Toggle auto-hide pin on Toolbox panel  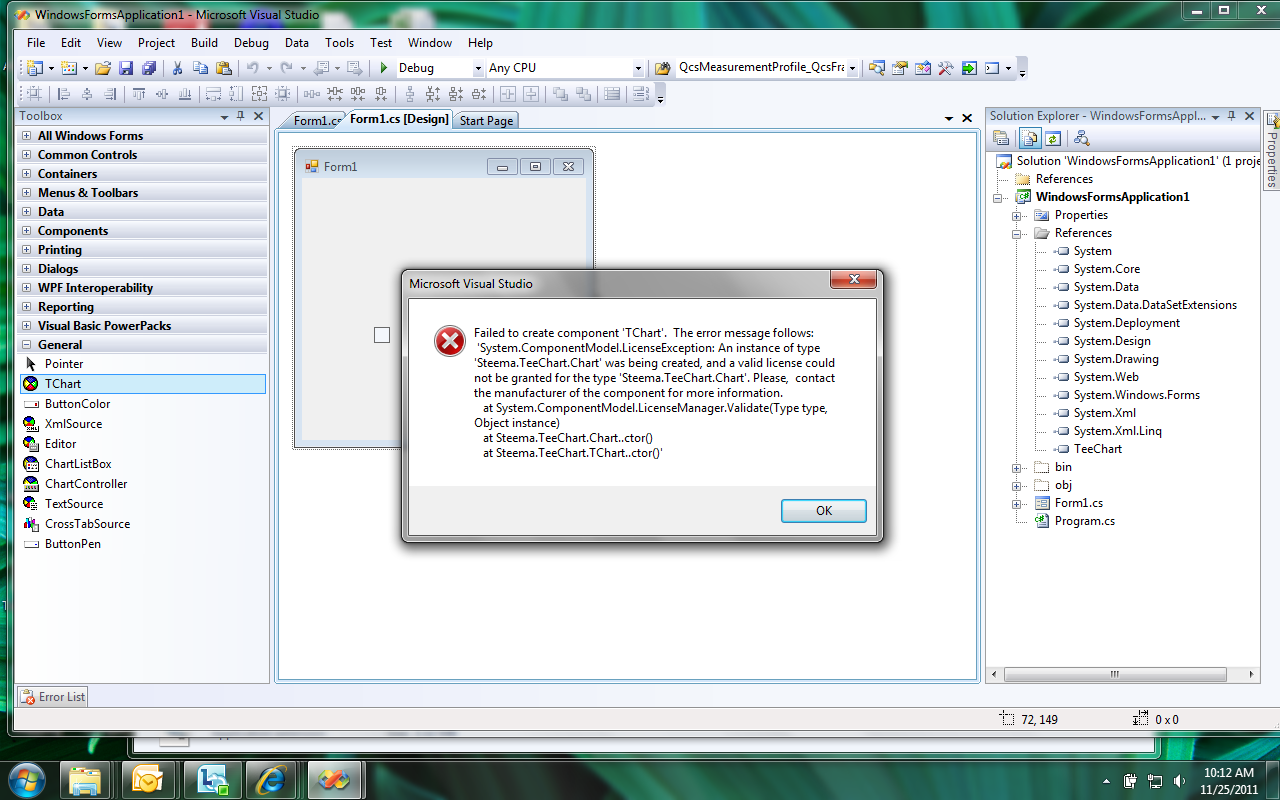pyautogui.click(x=240, y=116)
